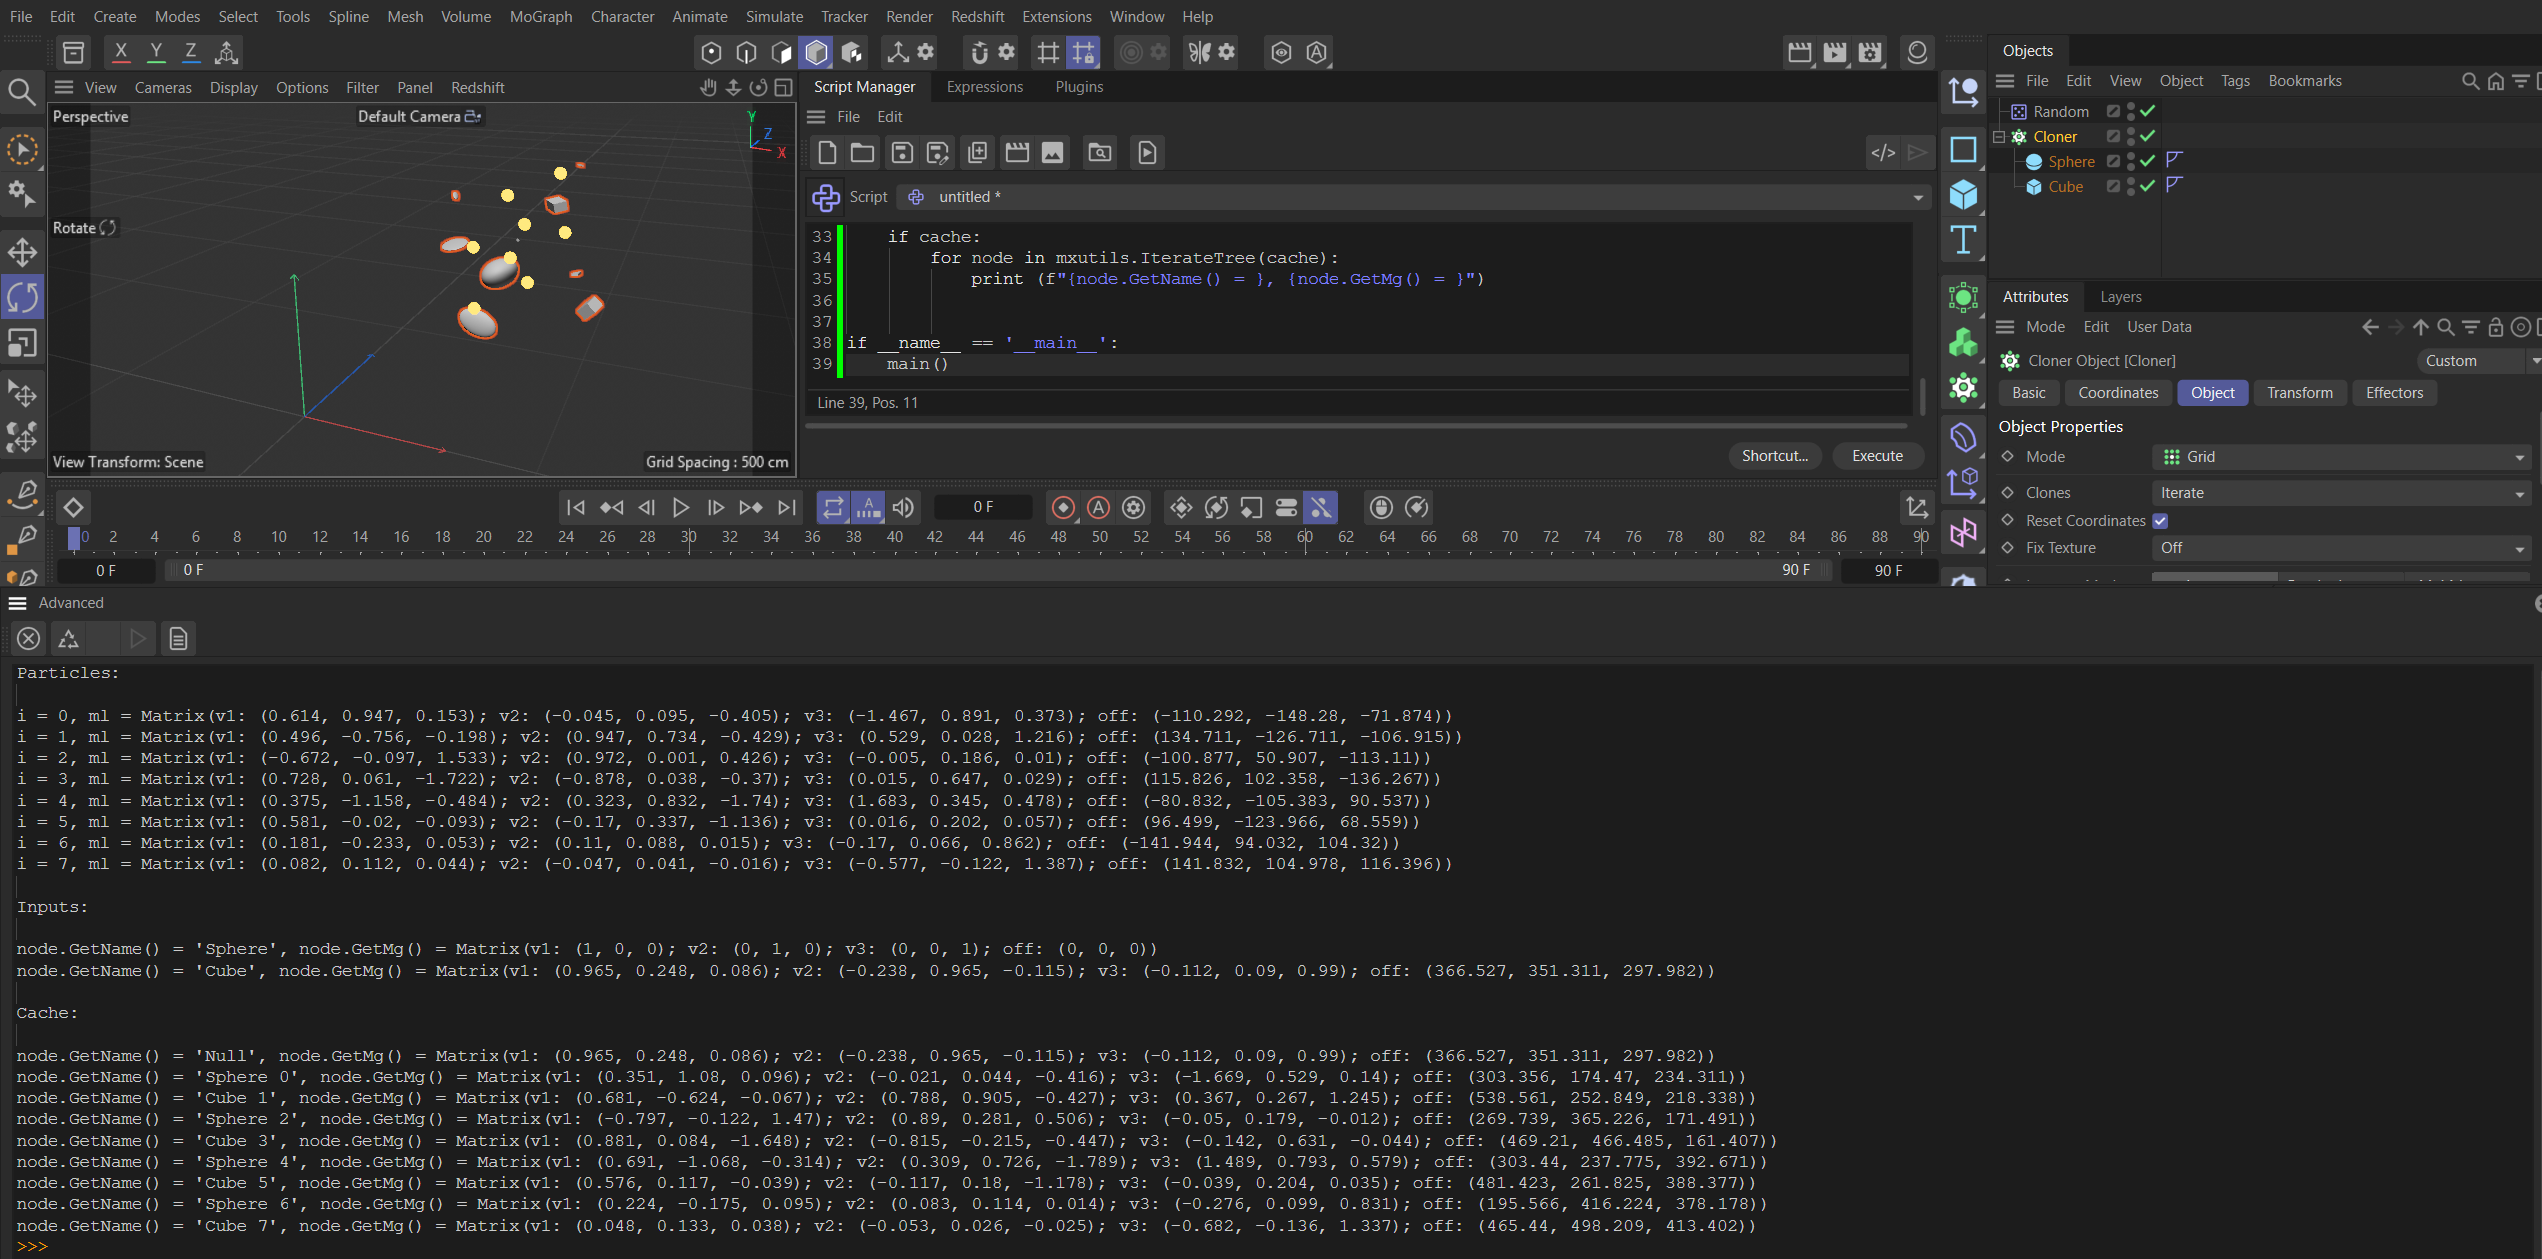2542x1259 pixels.
Task: Click the record active objects button
Action: click(x=1063, y=508)
